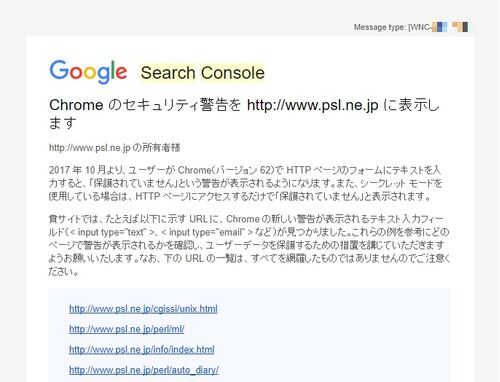Open the perl/ml/ link
The width and height of the screenshot is (500, 382).
pyautogui.click(x=127, y=329)
